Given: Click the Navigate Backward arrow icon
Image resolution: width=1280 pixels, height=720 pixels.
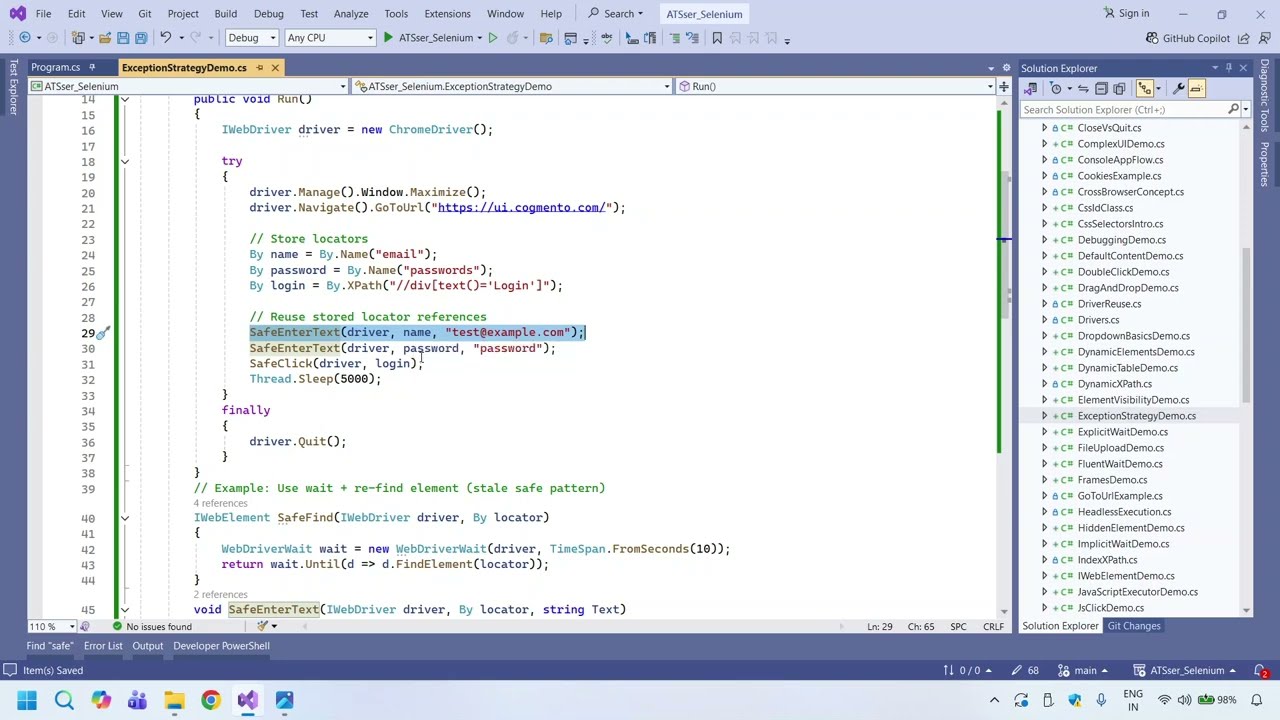Looking at the screenshot, I should 25,38.
